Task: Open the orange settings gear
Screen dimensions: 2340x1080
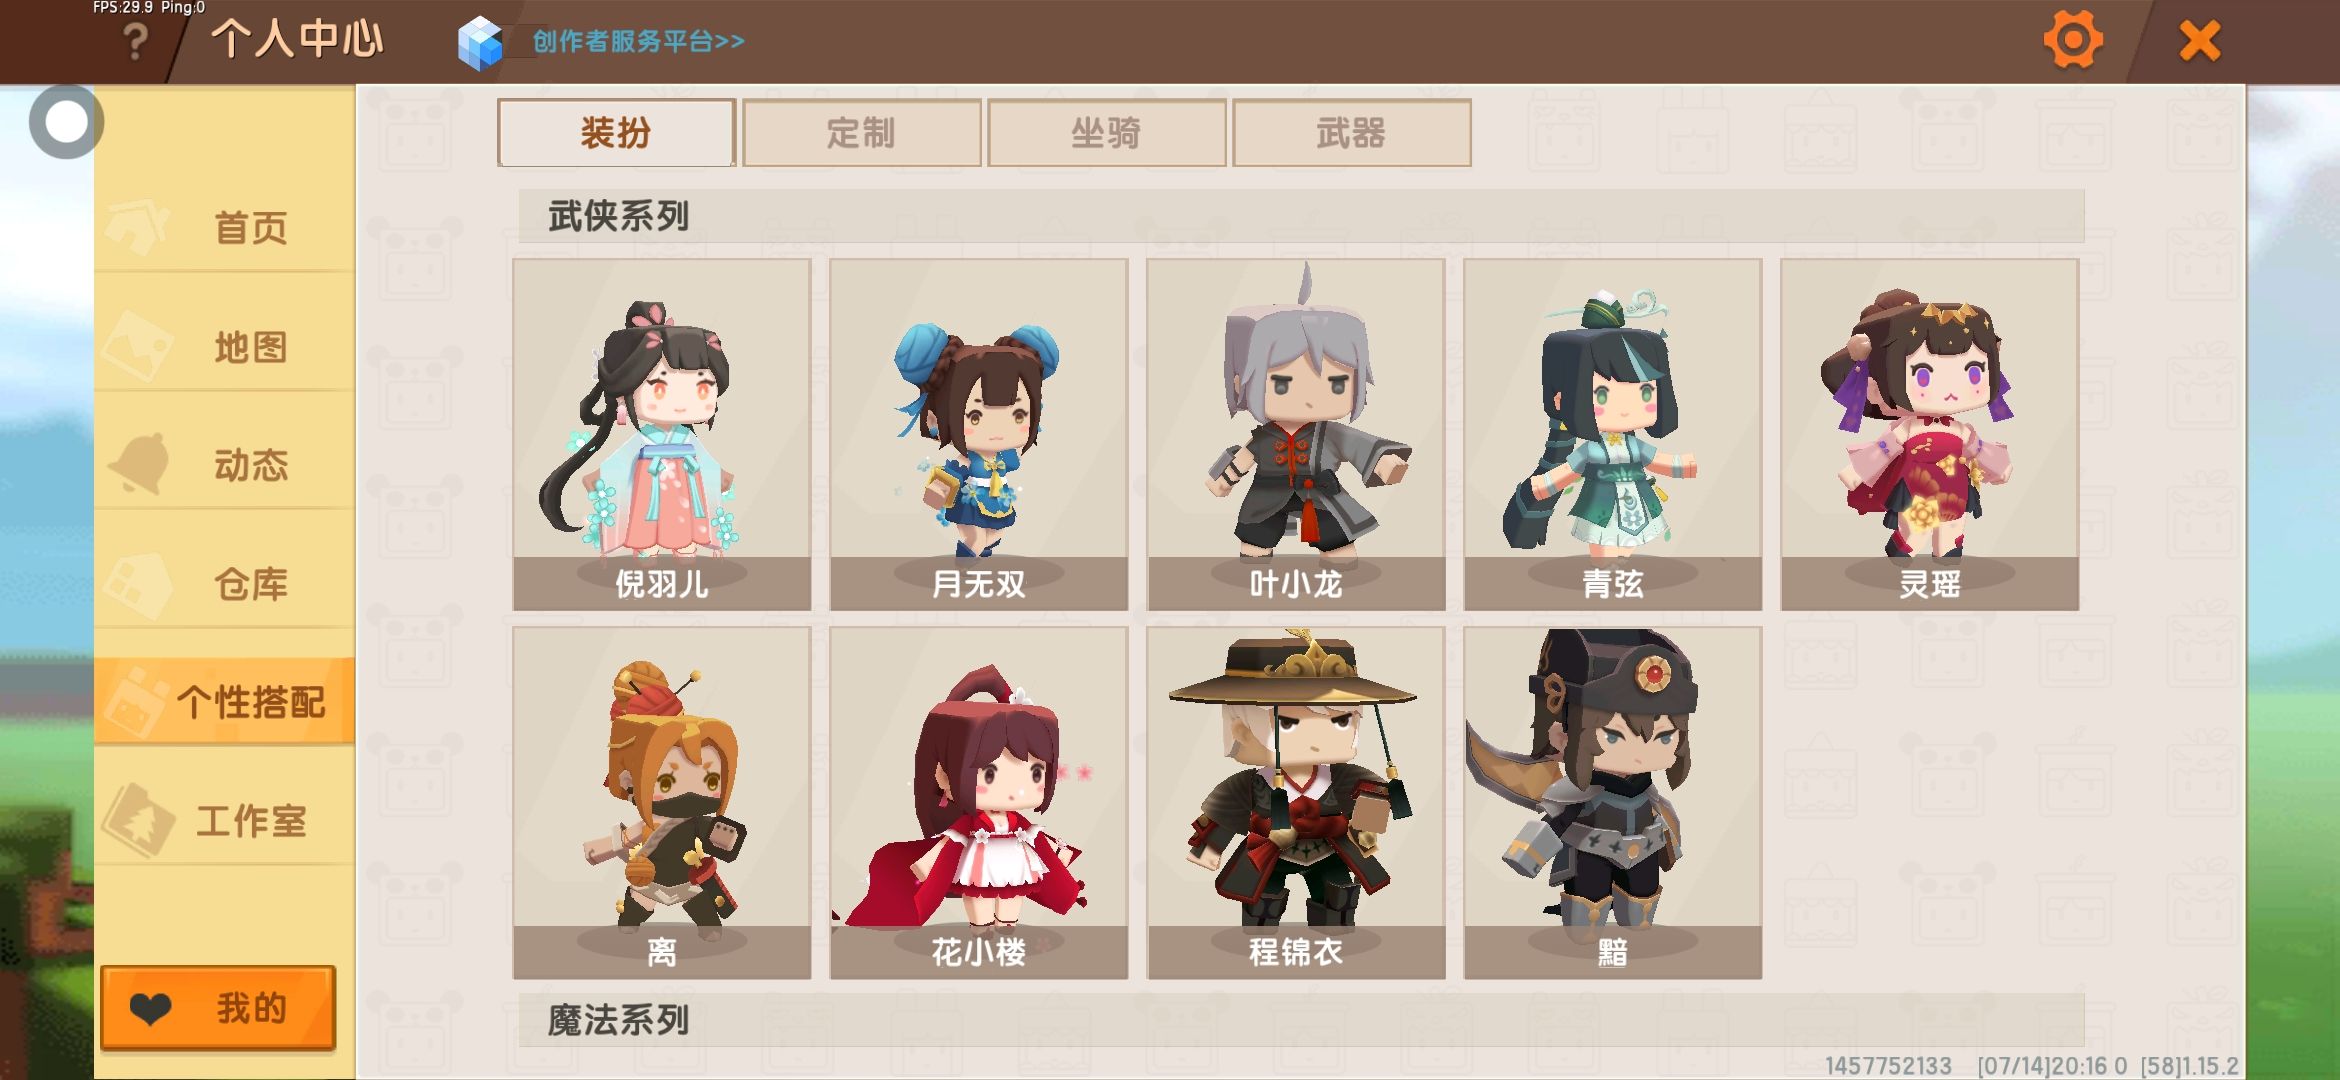Action: tap(2072, 41)
